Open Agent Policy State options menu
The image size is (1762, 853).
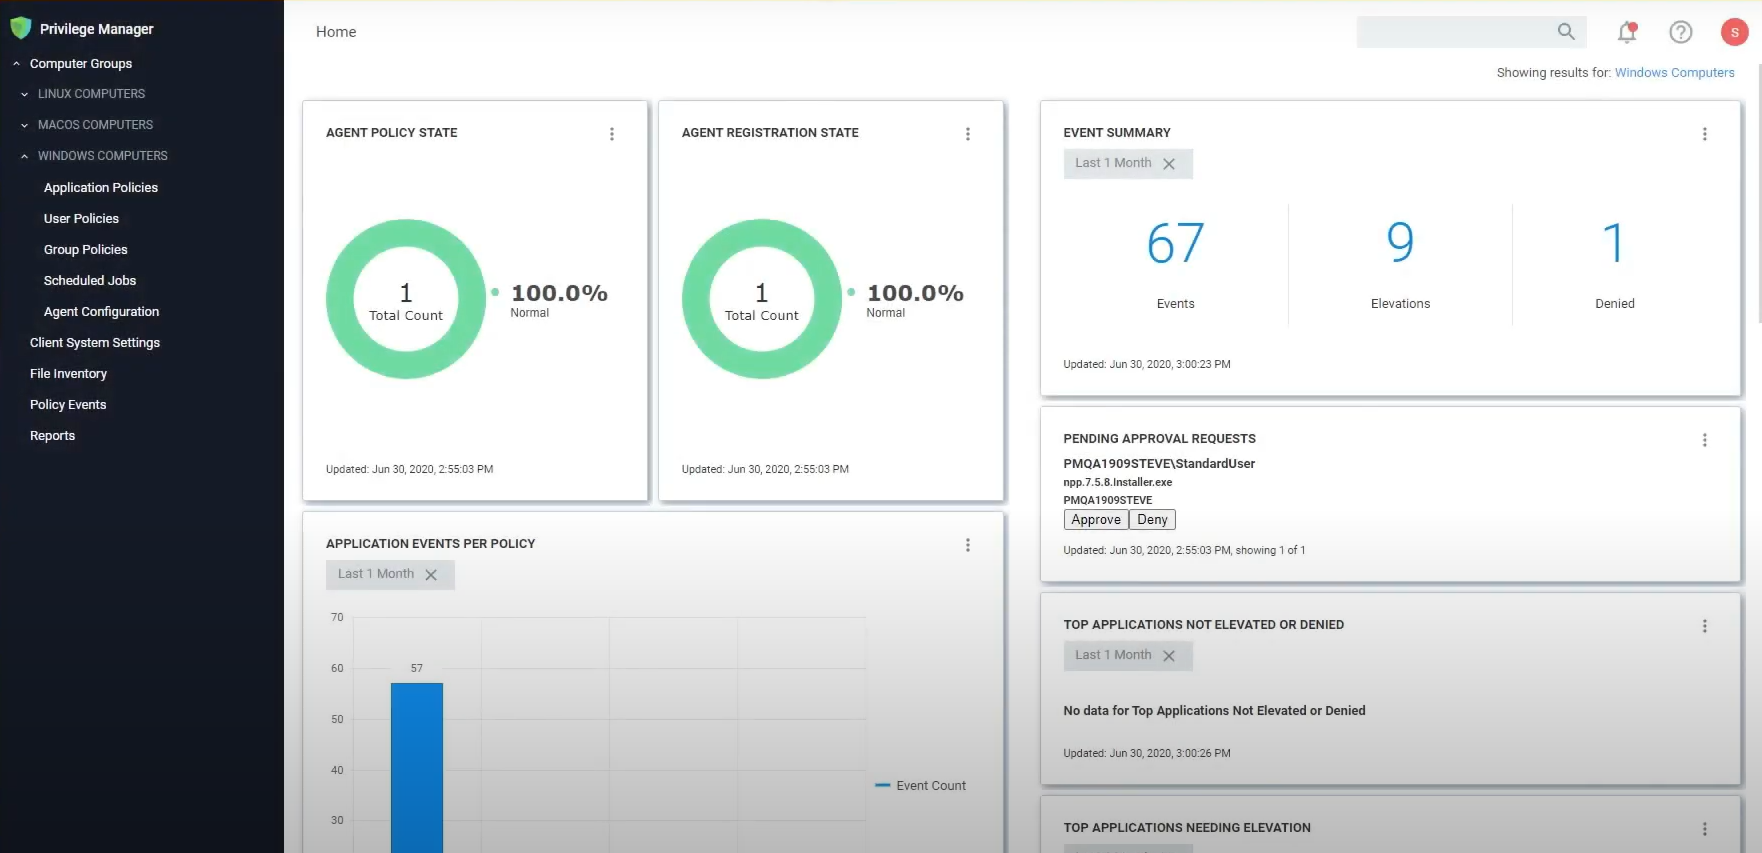pos(612,134)
